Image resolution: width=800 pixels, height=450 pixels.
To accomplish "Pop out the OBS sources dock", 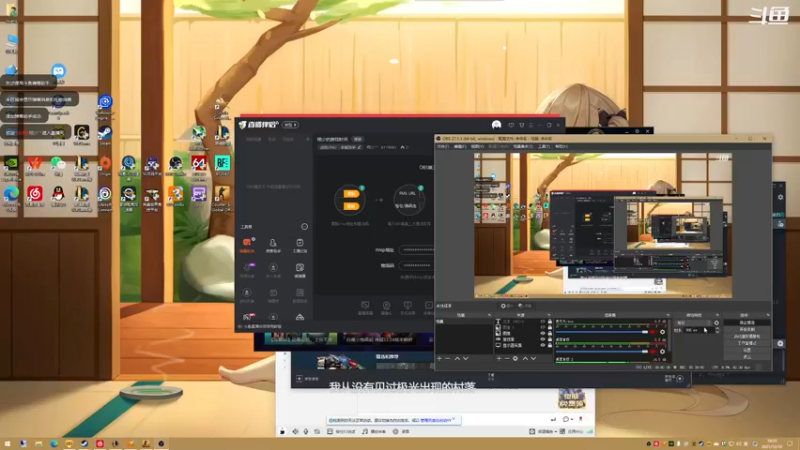I will 548,315.
